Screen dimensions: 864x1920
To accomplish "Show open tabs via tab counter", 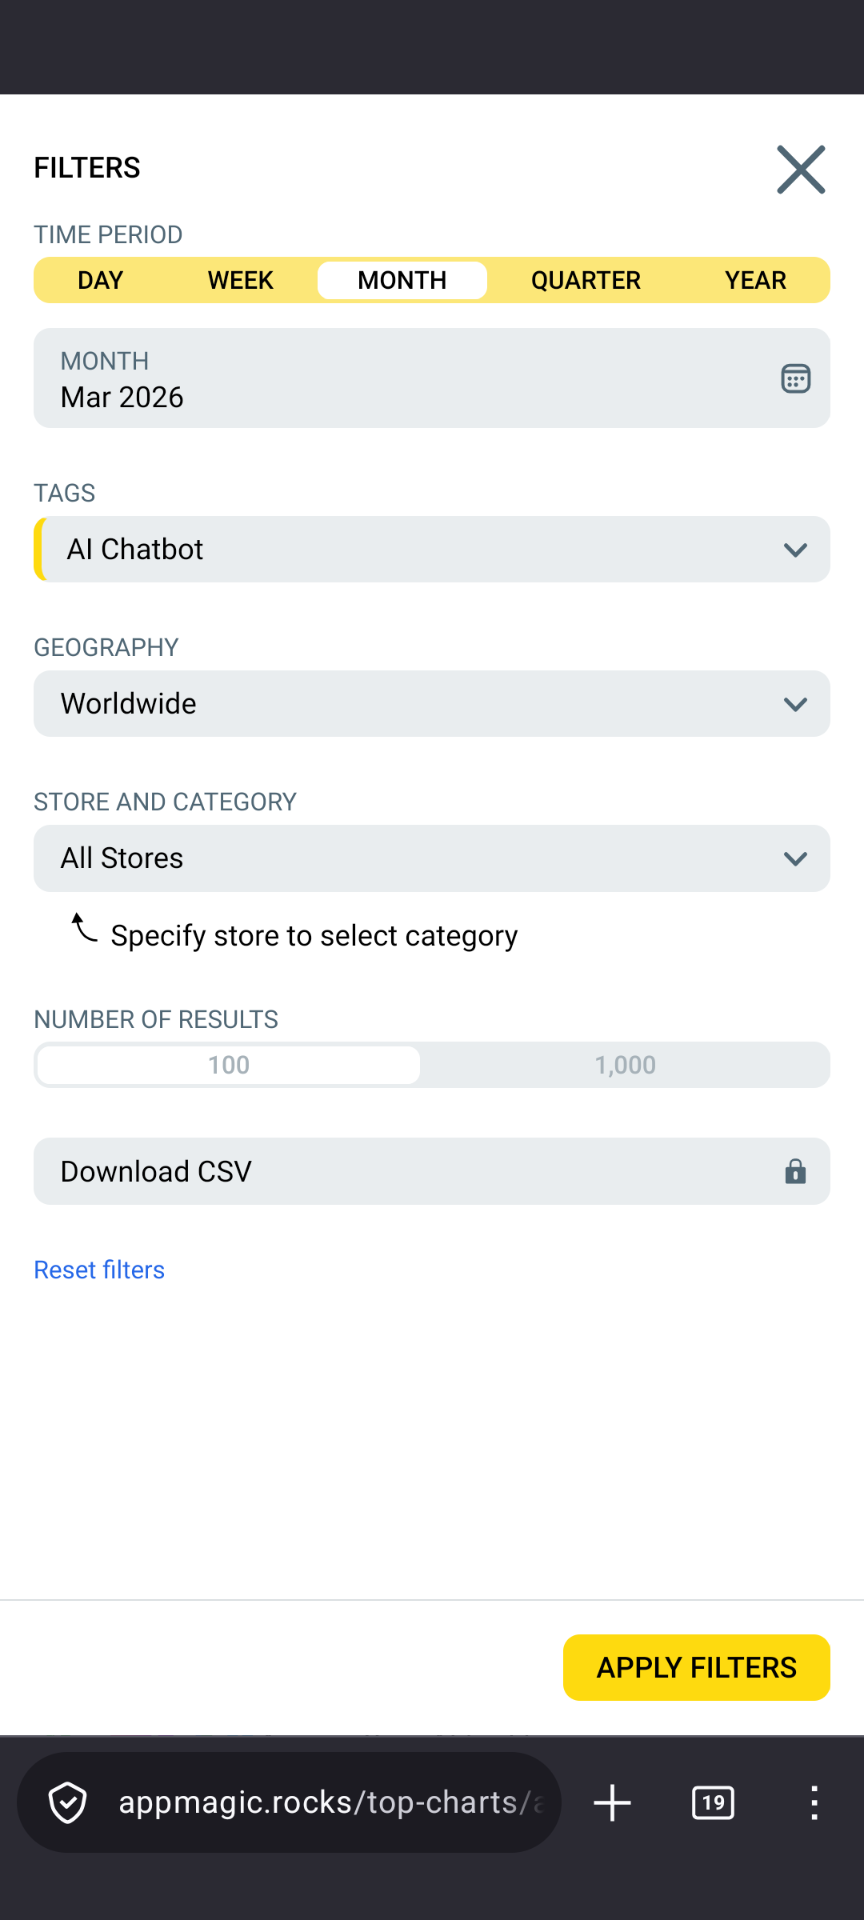I will click(713, 1803).
